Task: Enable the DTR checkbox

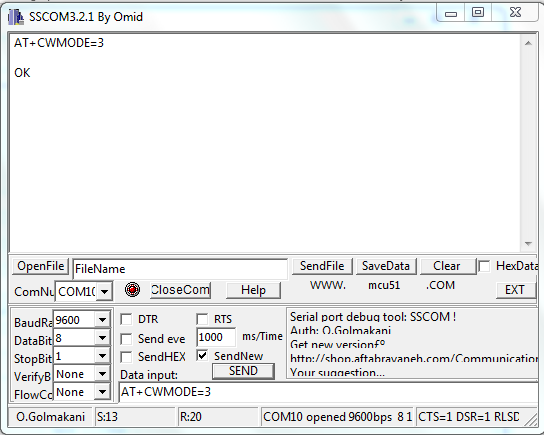Action: point(126,319)
